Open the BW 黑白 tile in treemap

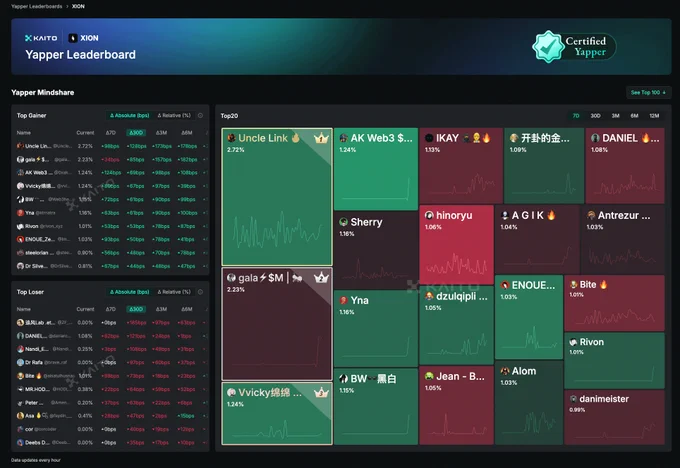[x=376, y=406]
